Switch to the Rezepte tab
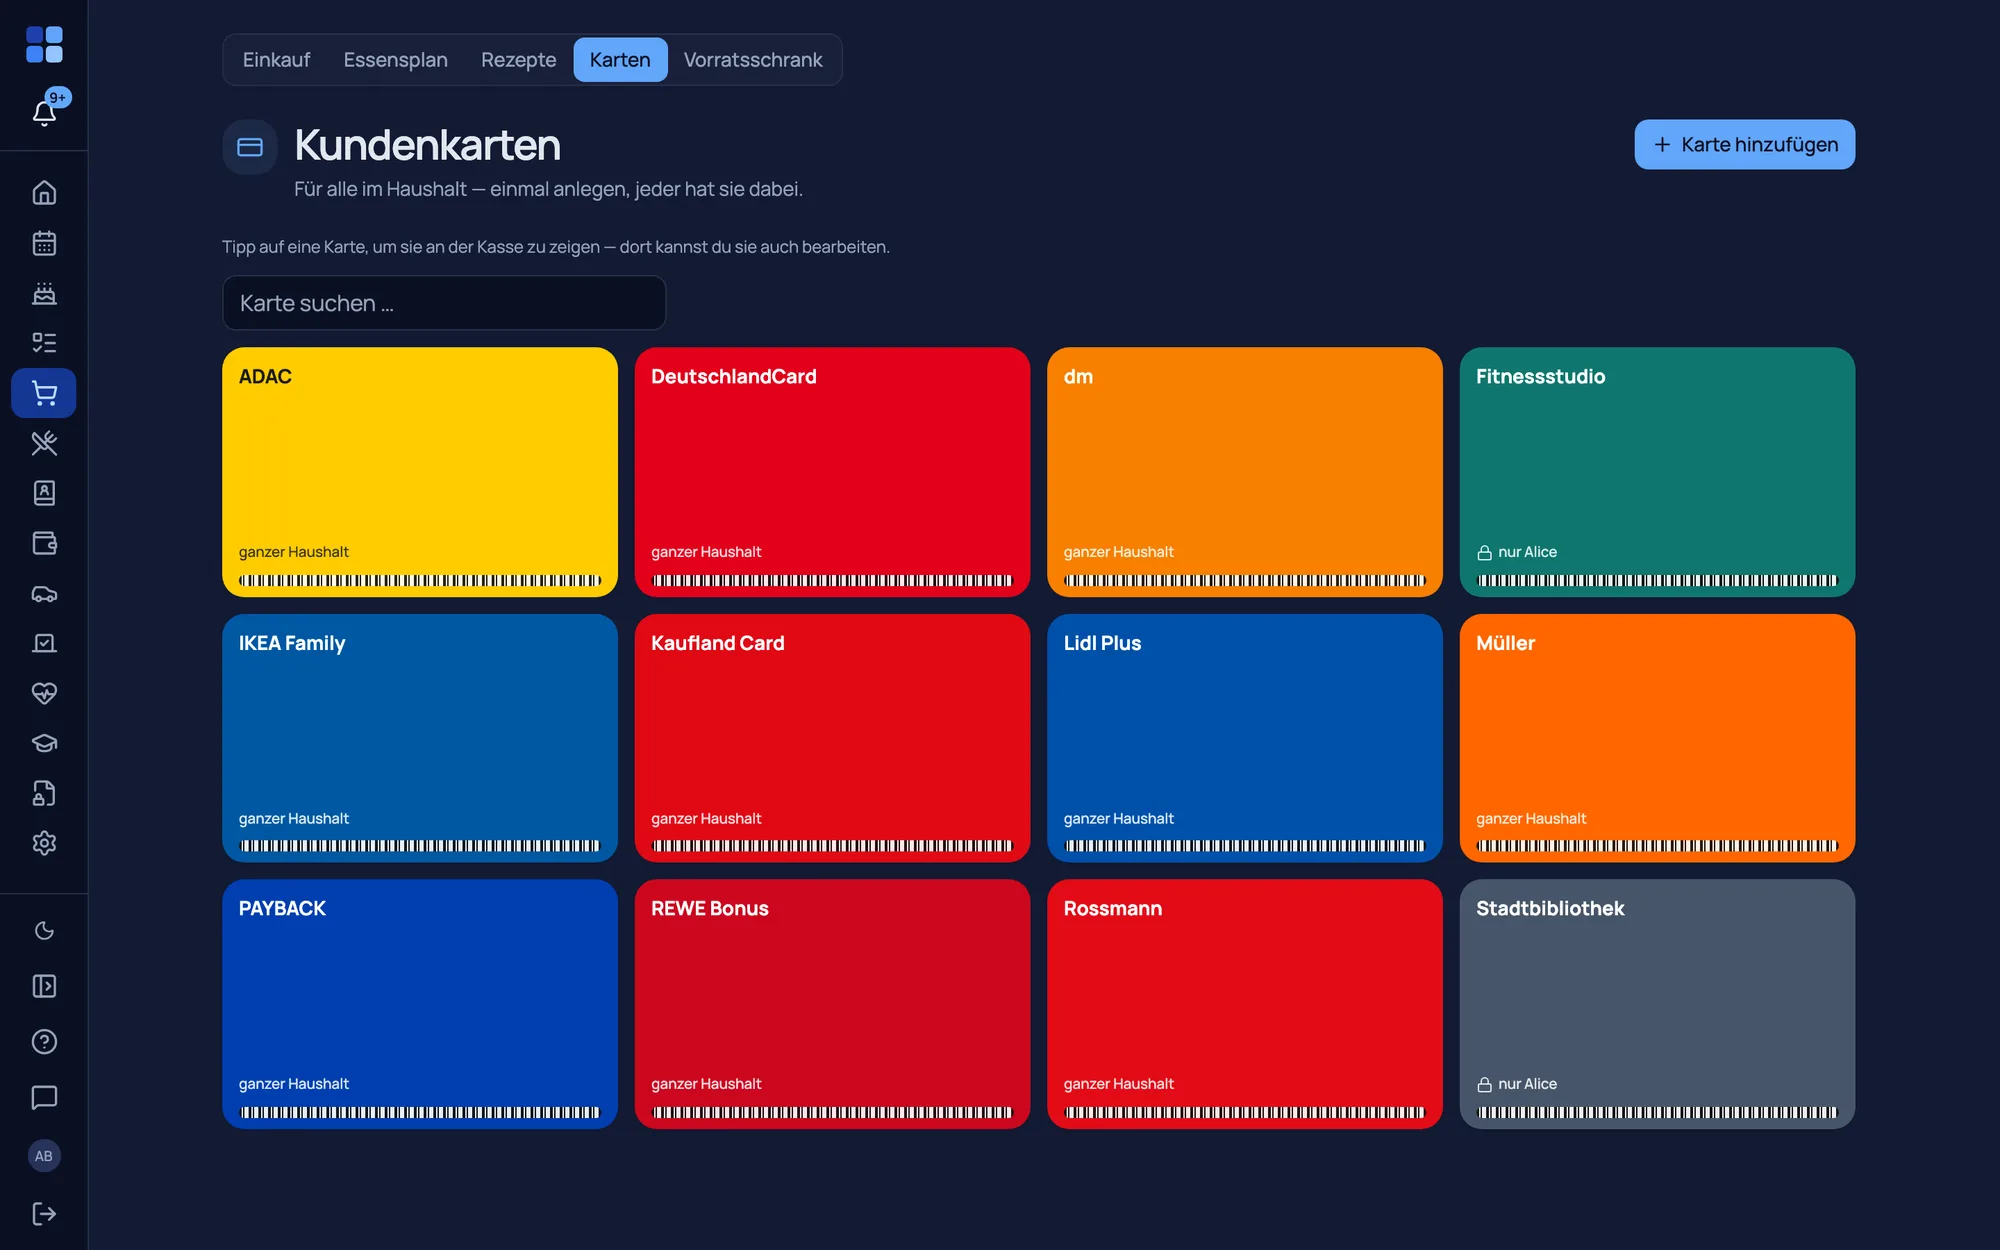Image resolution: width=2000 pixels, height=1250 pixels. coord(518,60)
